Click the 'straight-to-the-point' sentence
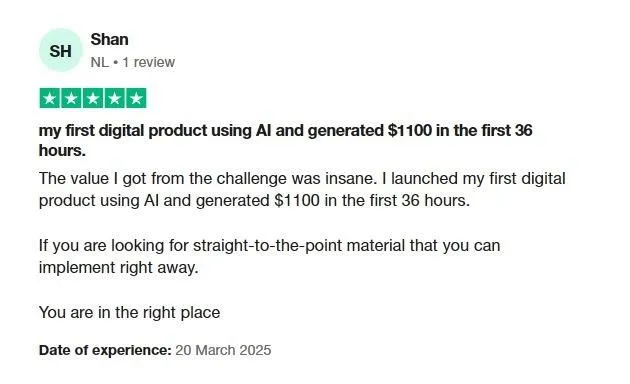This screenshot has width=630, height=384. pos(269,256)
